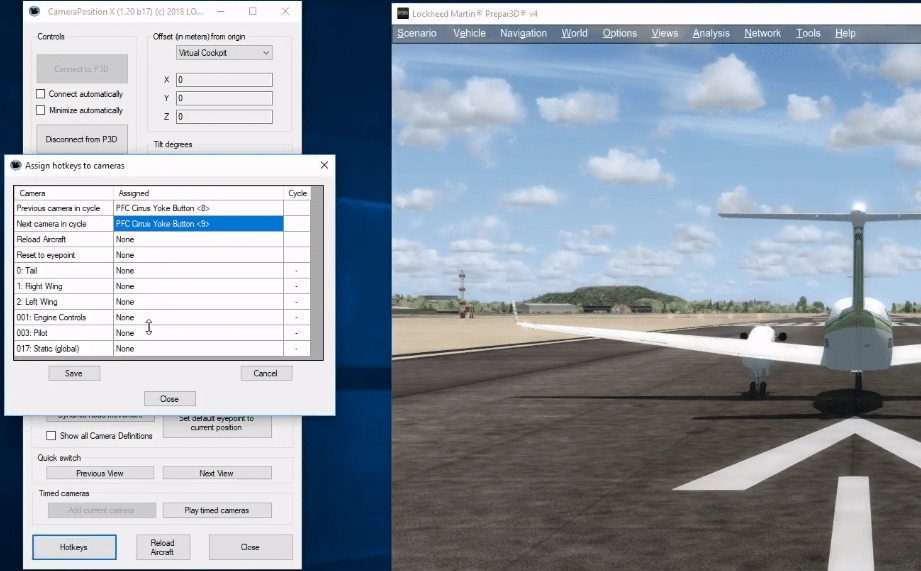Open the Views menu in Prepar3D
The height and width of the screenshot is (571, 921).
point(664,33)
